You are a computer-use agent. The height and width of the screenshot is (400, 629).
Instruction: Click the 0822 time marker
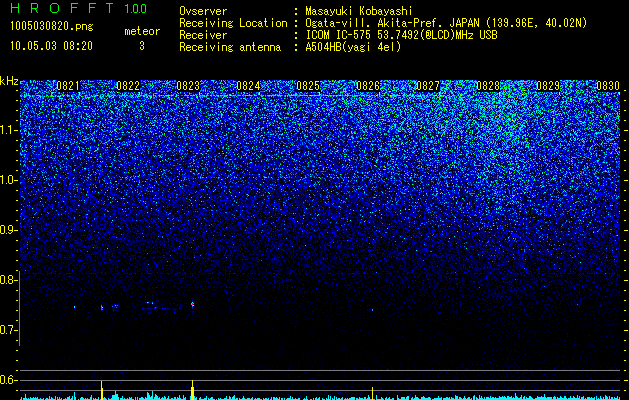click(x=128, y=86)
